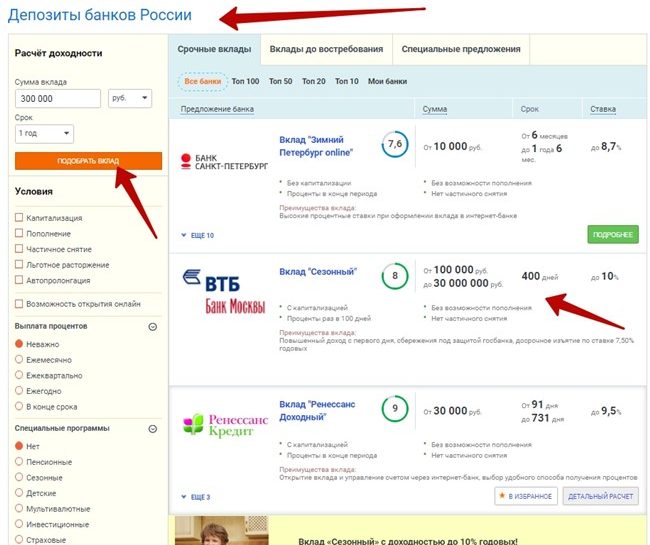
Task: Open the Вклад Ренессанс Доходный link
Action: (317, 411)
